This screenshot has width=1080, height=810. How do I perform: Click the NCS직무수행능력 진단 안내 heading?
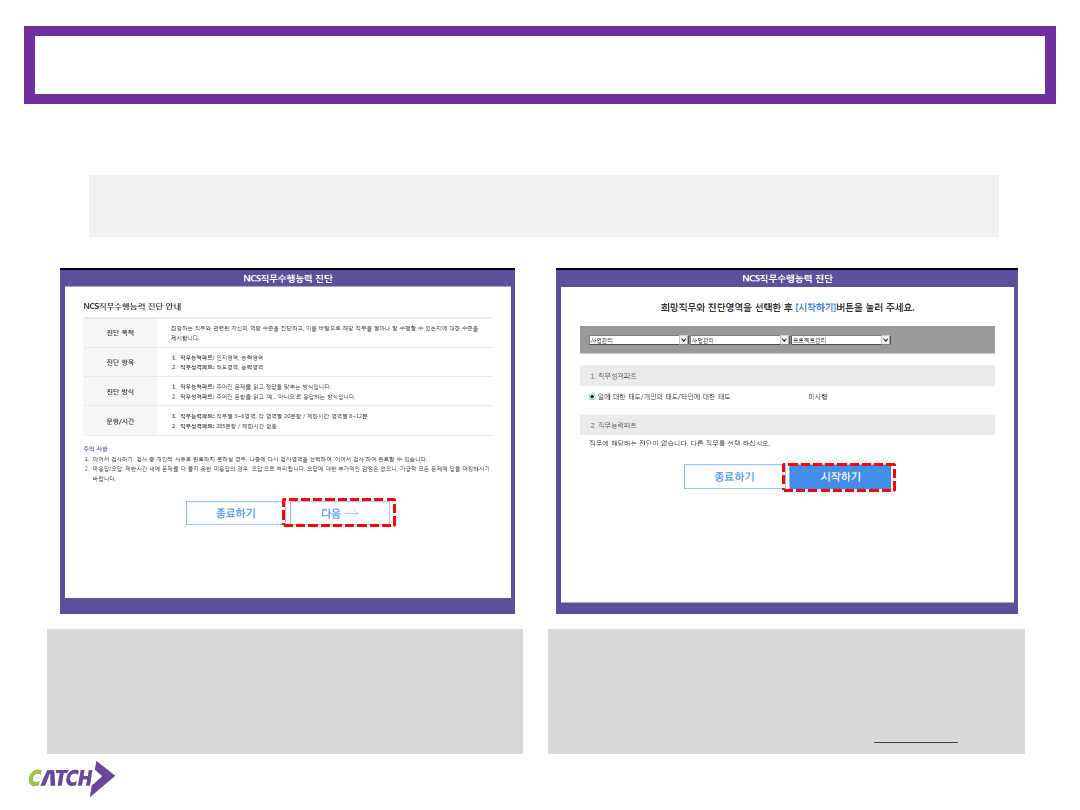click(136, 305)
